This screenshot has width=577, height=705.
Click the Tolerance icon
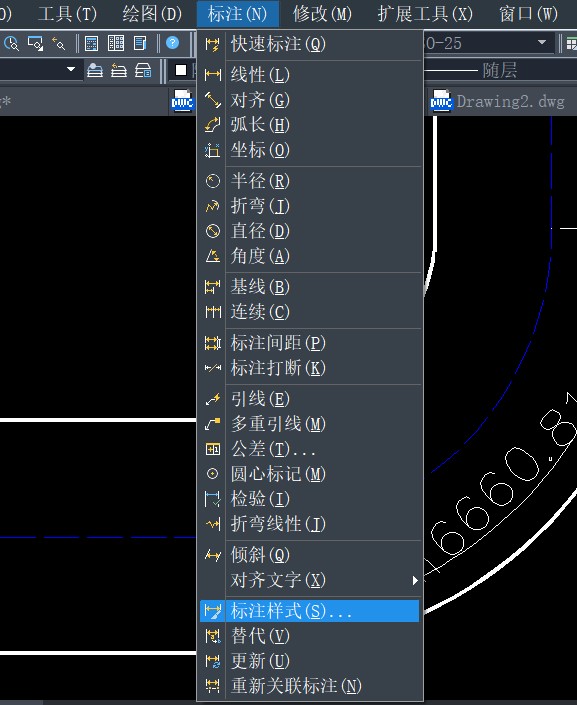pyautogui.click(x=212, y=449)
